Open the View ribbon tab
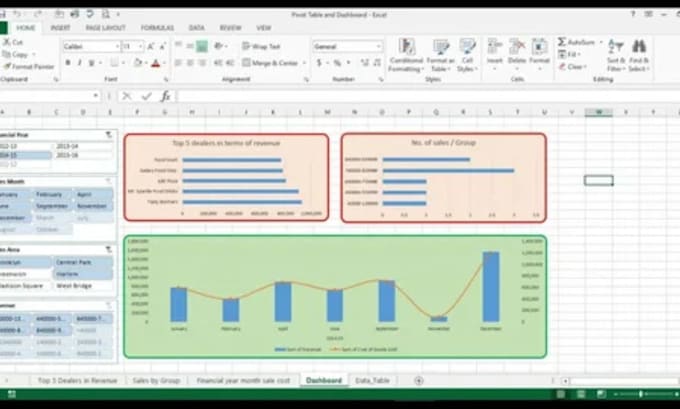The height and width of the screenshot is (409, 680). pyautogui.click(x=263, y=28)
